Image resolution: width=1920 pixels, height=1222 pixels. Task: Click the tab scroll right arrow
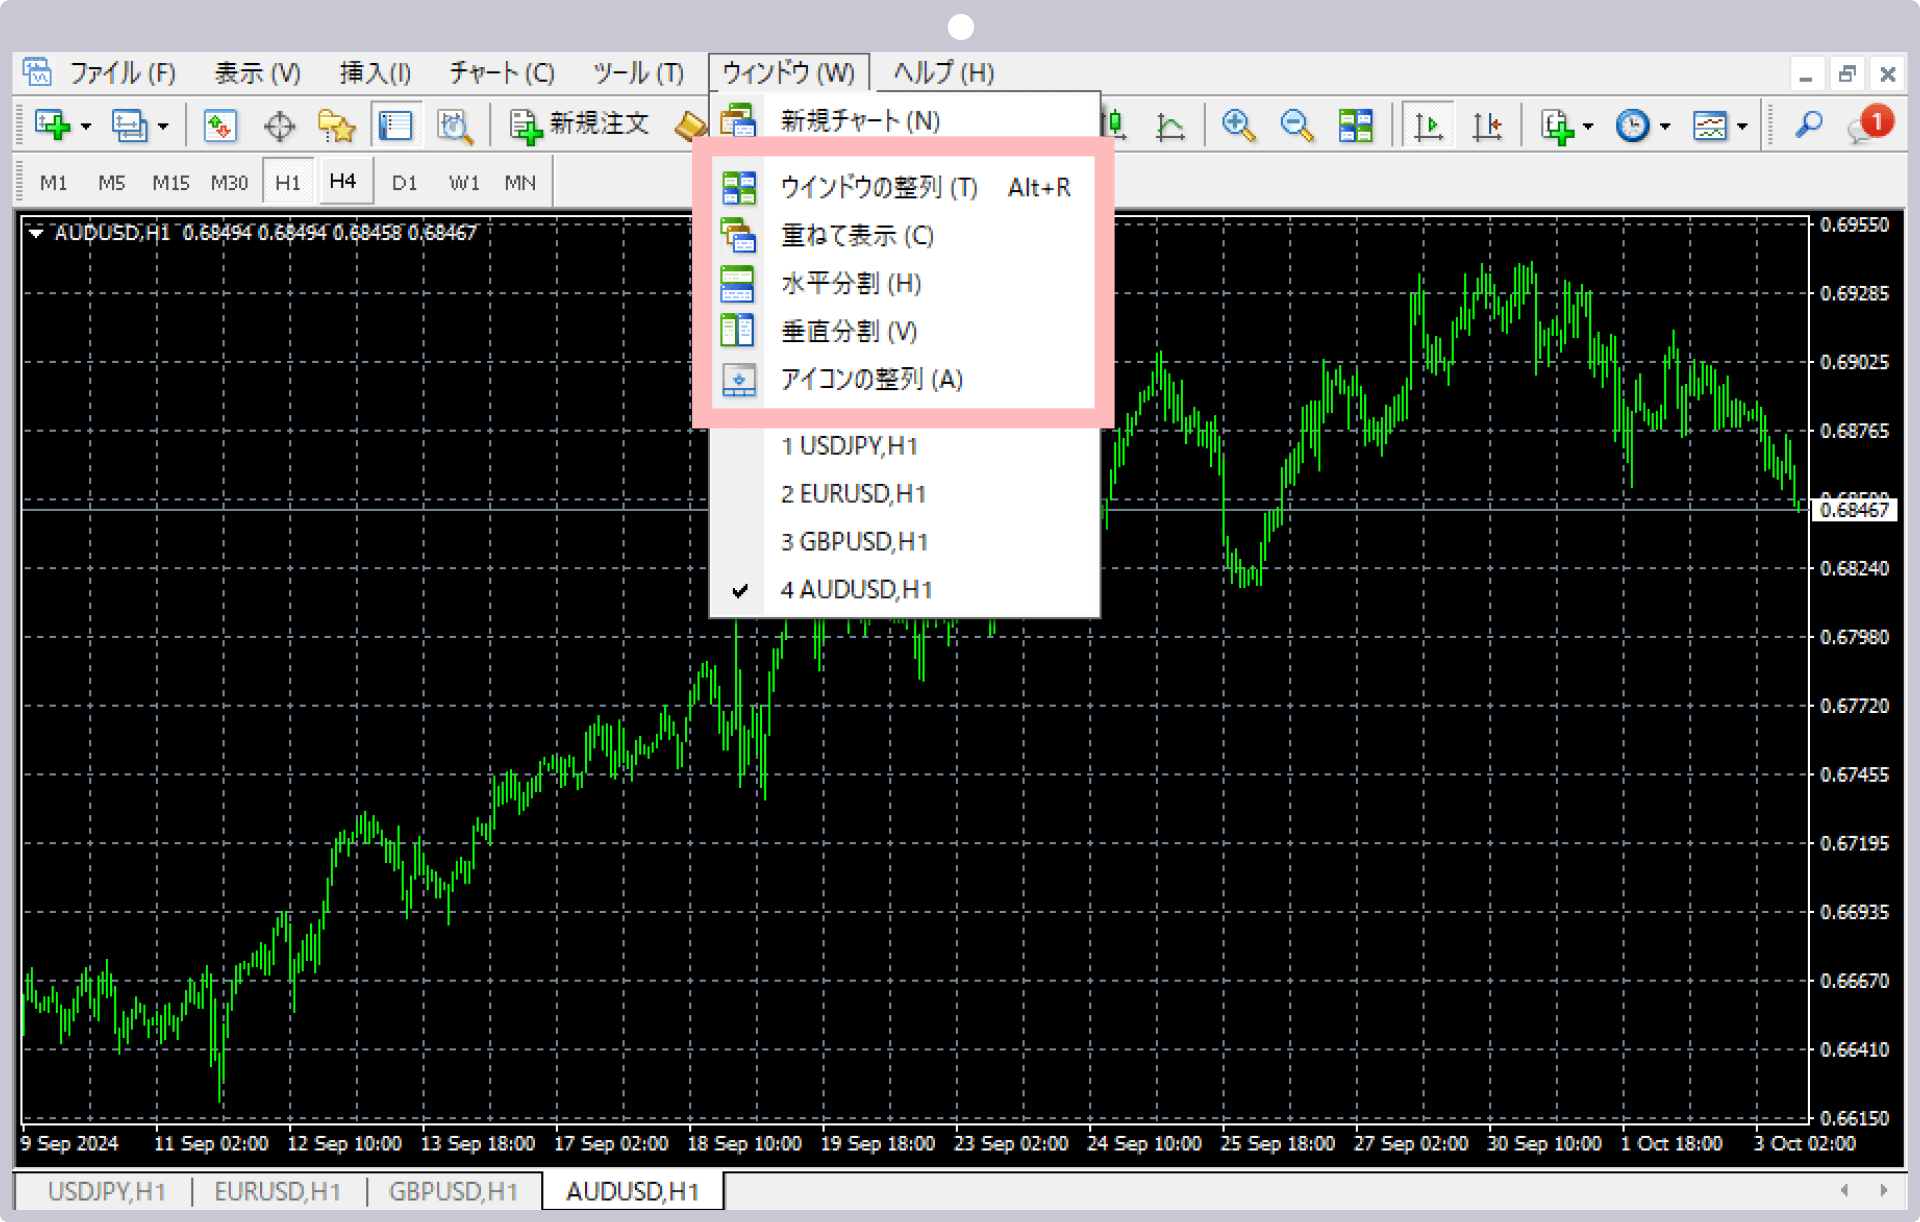pyautogui.click(x=1883, y=1190)
